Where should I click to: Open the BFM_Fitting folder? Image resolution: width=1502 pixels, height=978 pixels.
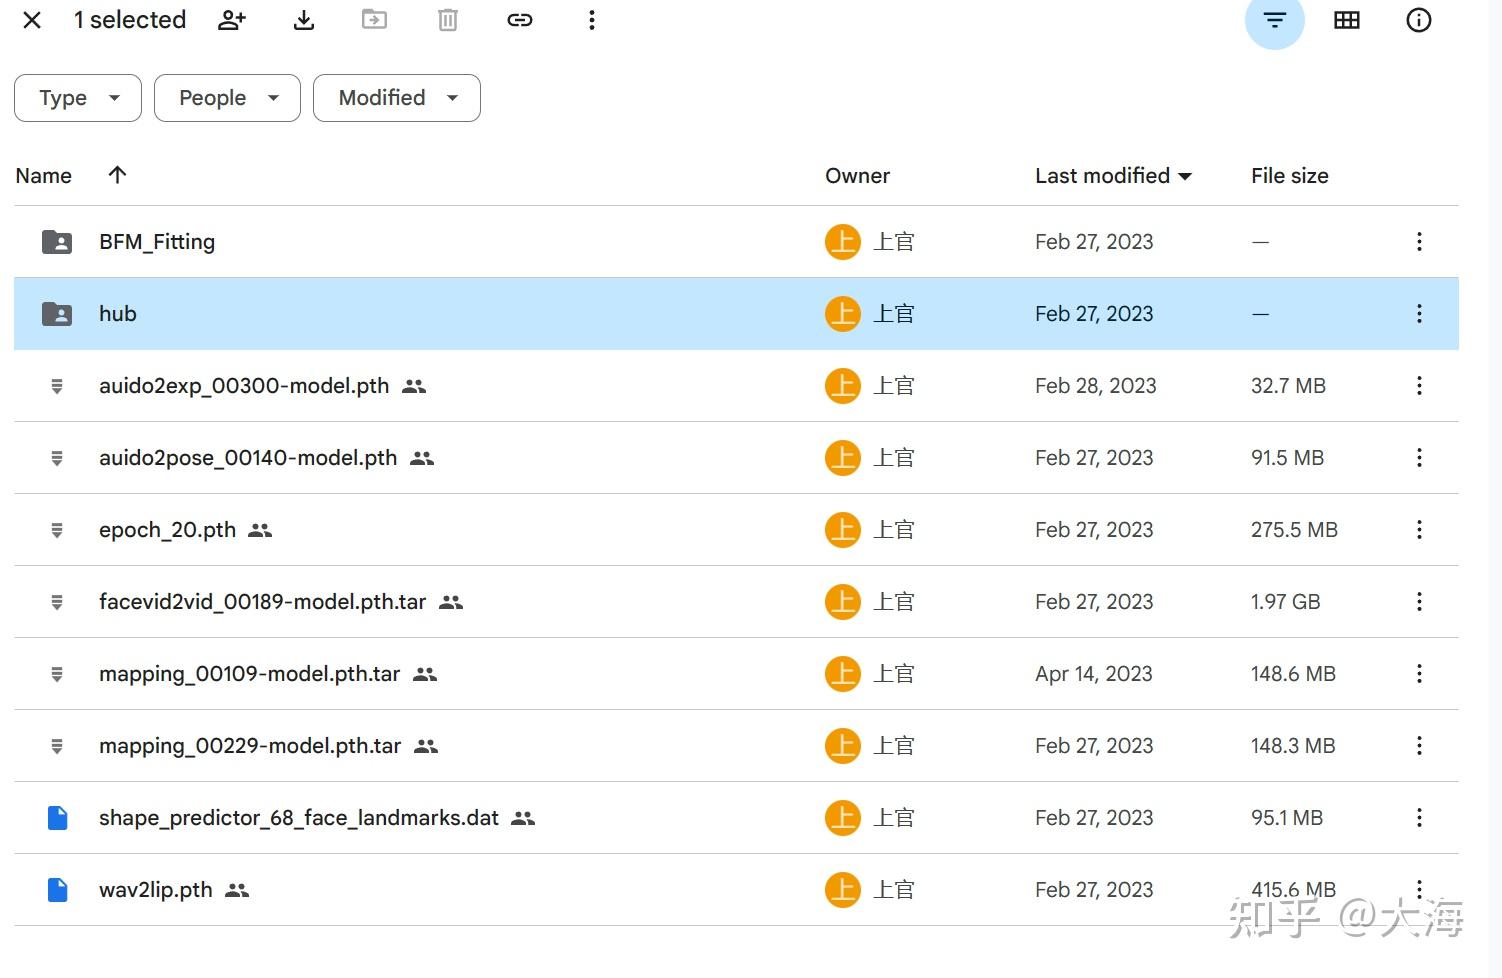click(x=157, y=242)
